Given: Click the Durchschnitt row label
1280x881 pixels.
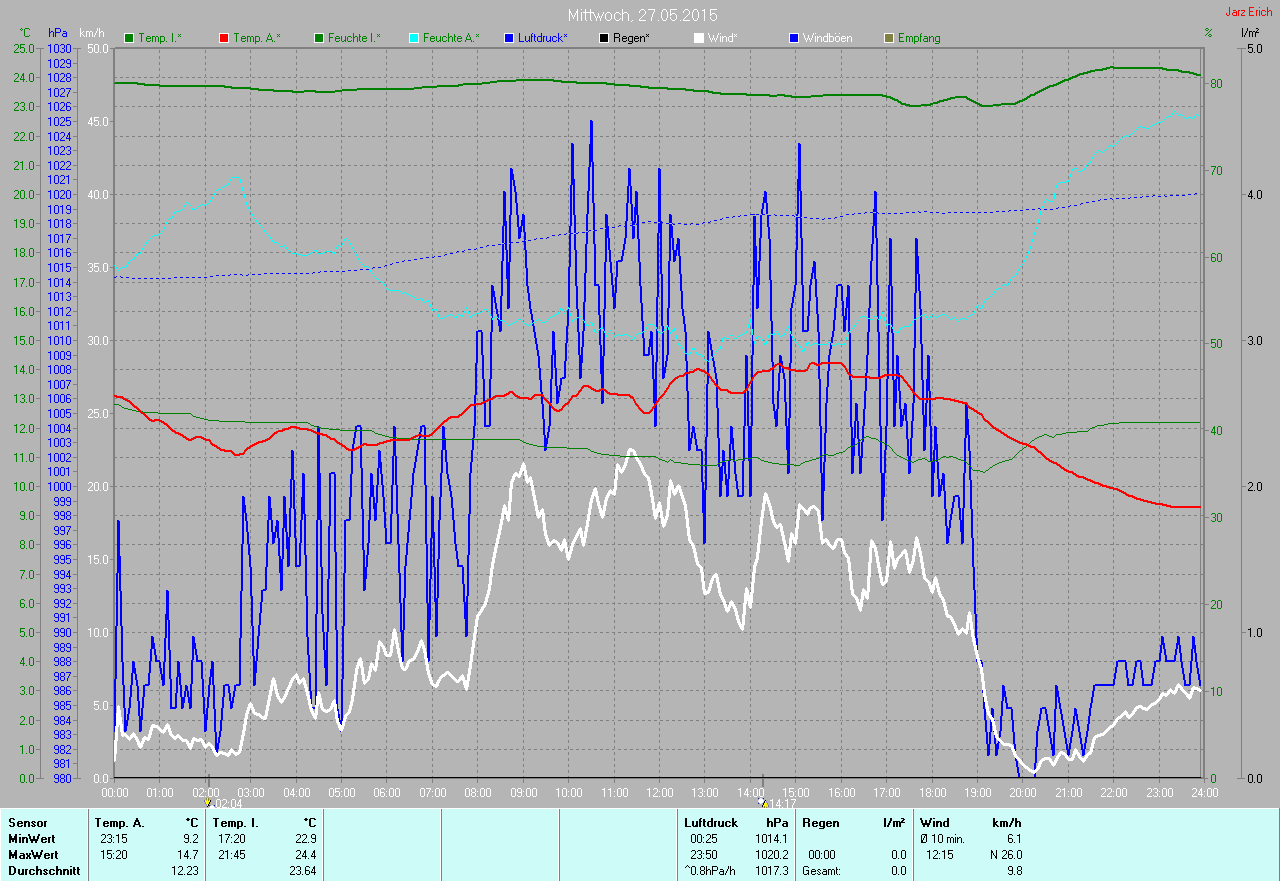Looking at the screenshot, I should tap(40, 871).
